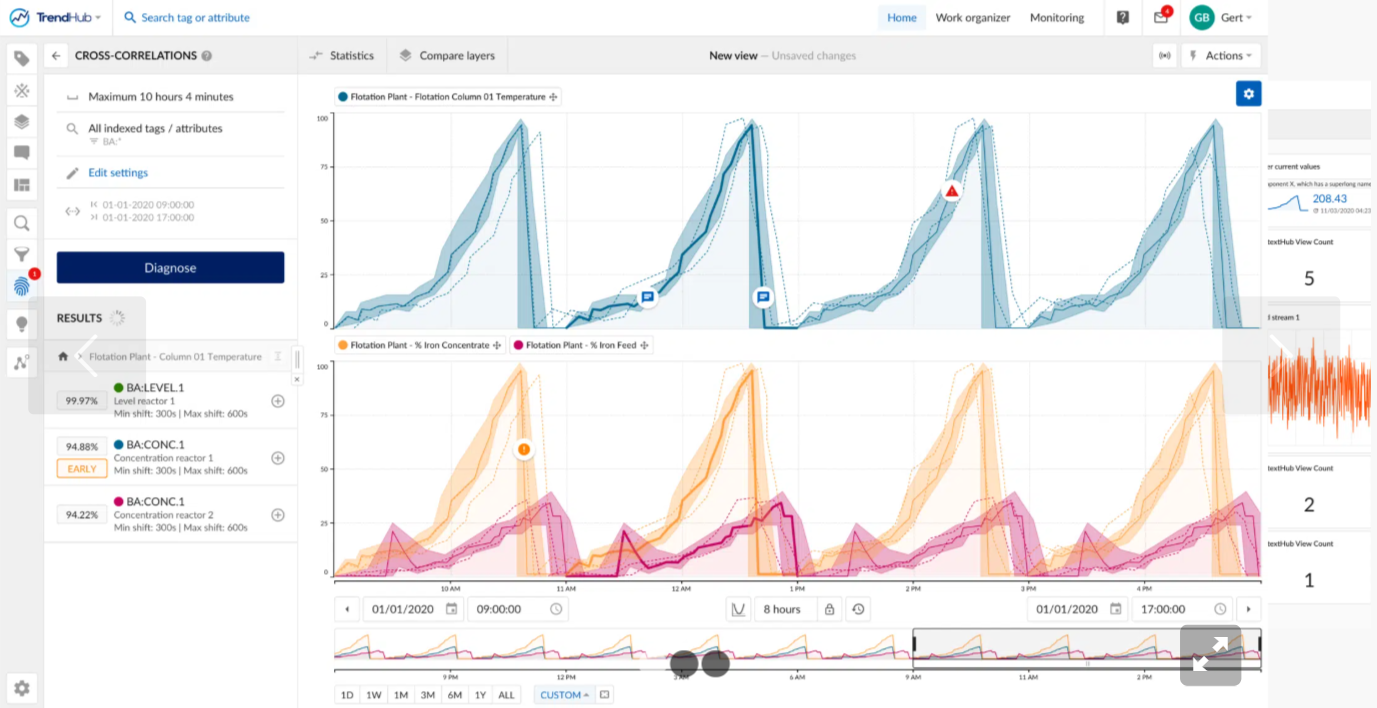Open the blue comment marker near 12 AM
Screen dimensions: 1377x708
coord(648,297)
